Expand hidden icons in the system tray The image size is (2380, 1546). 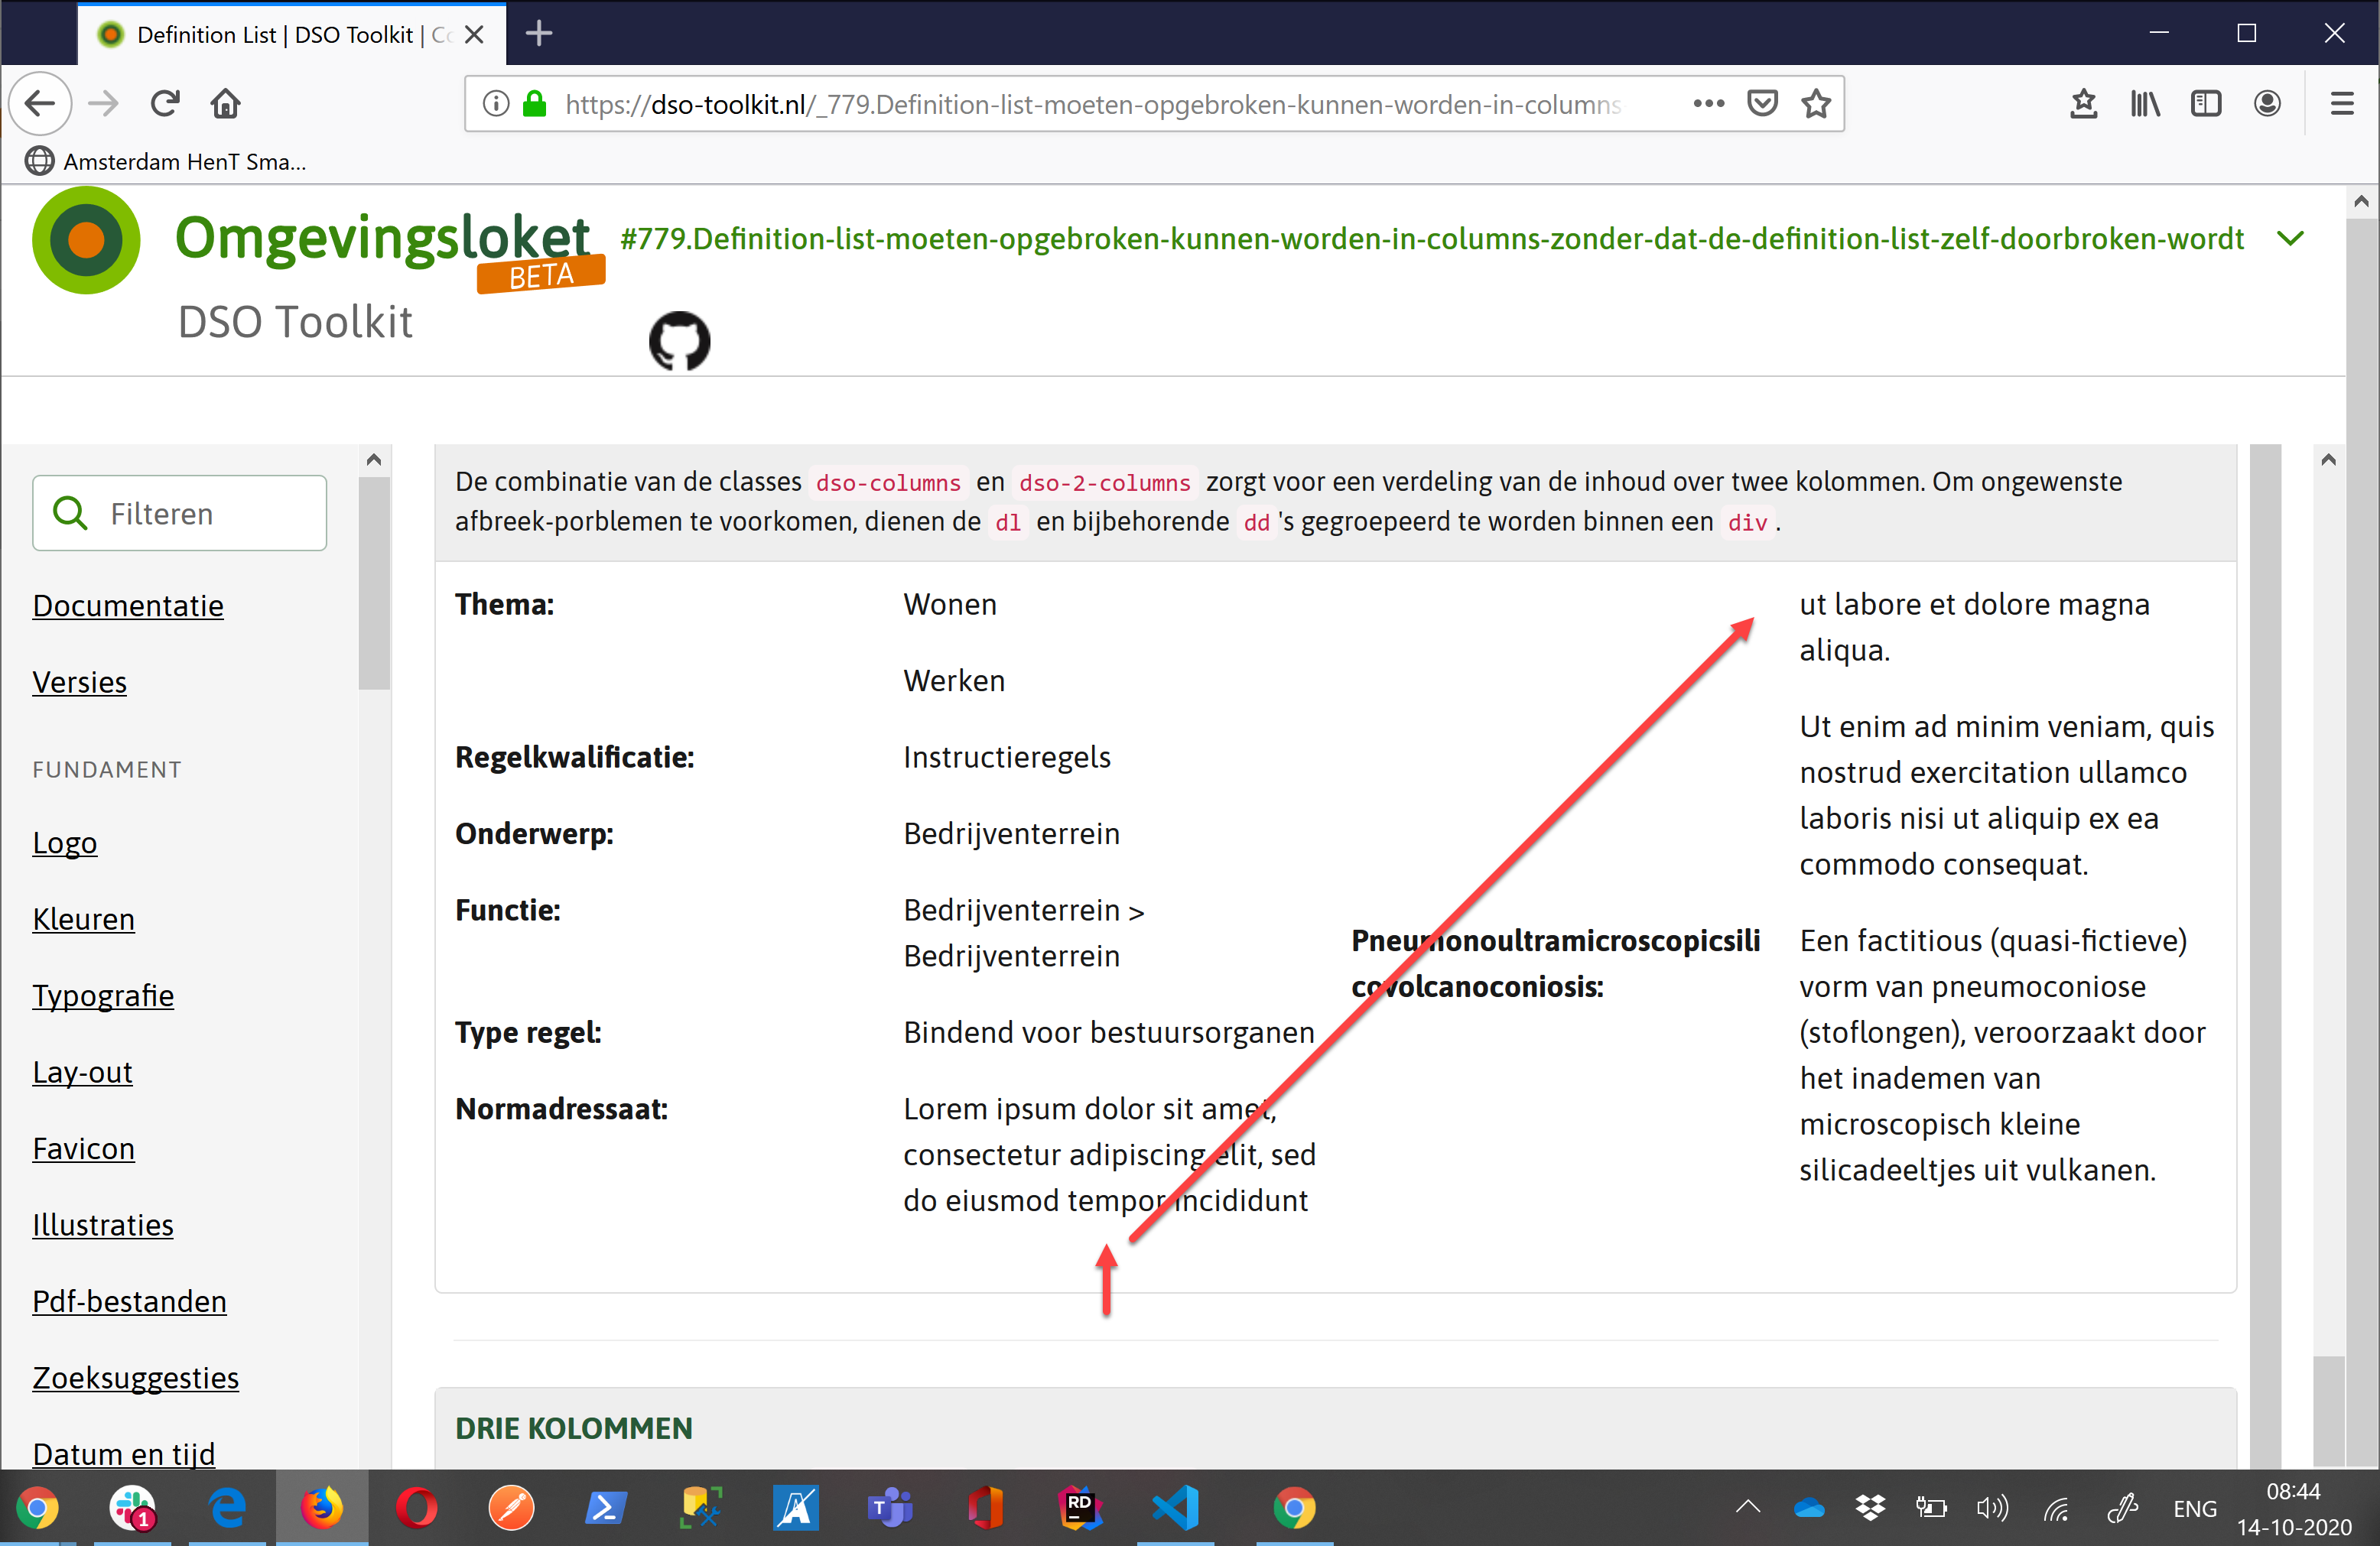[x=1747, y=1508]
